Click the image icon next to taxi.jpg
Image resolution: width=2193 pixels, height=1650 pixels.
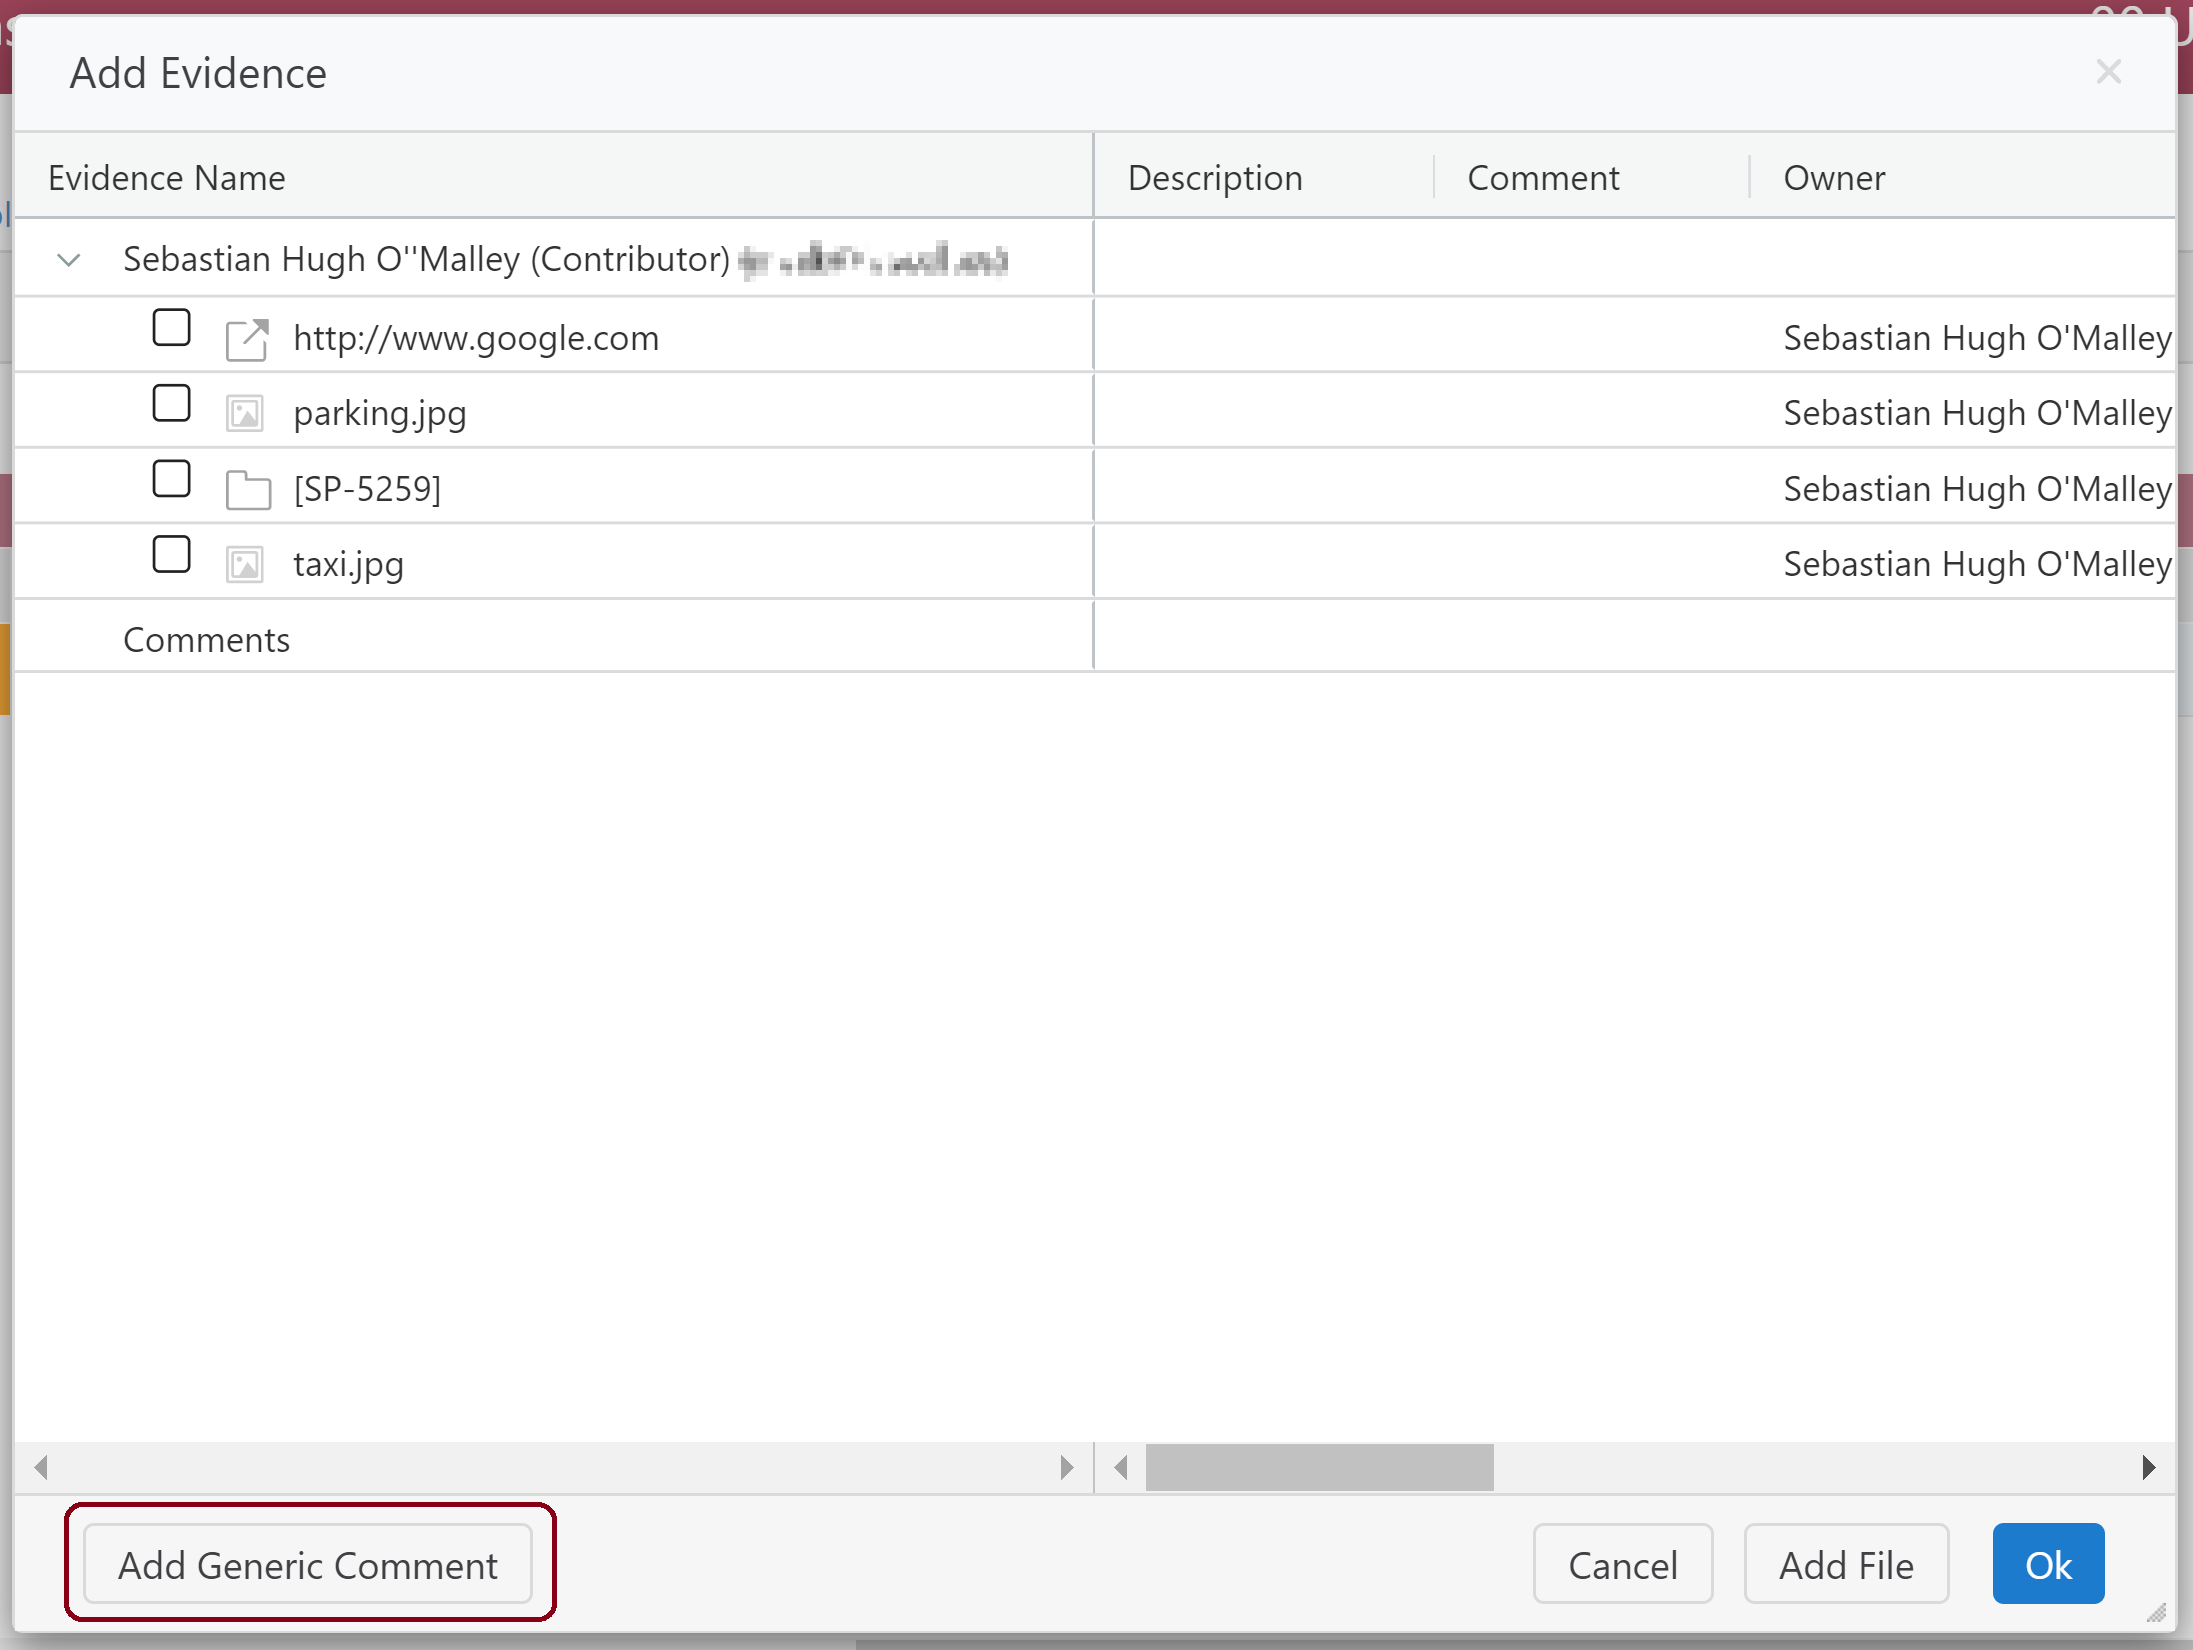pos(244,562)
